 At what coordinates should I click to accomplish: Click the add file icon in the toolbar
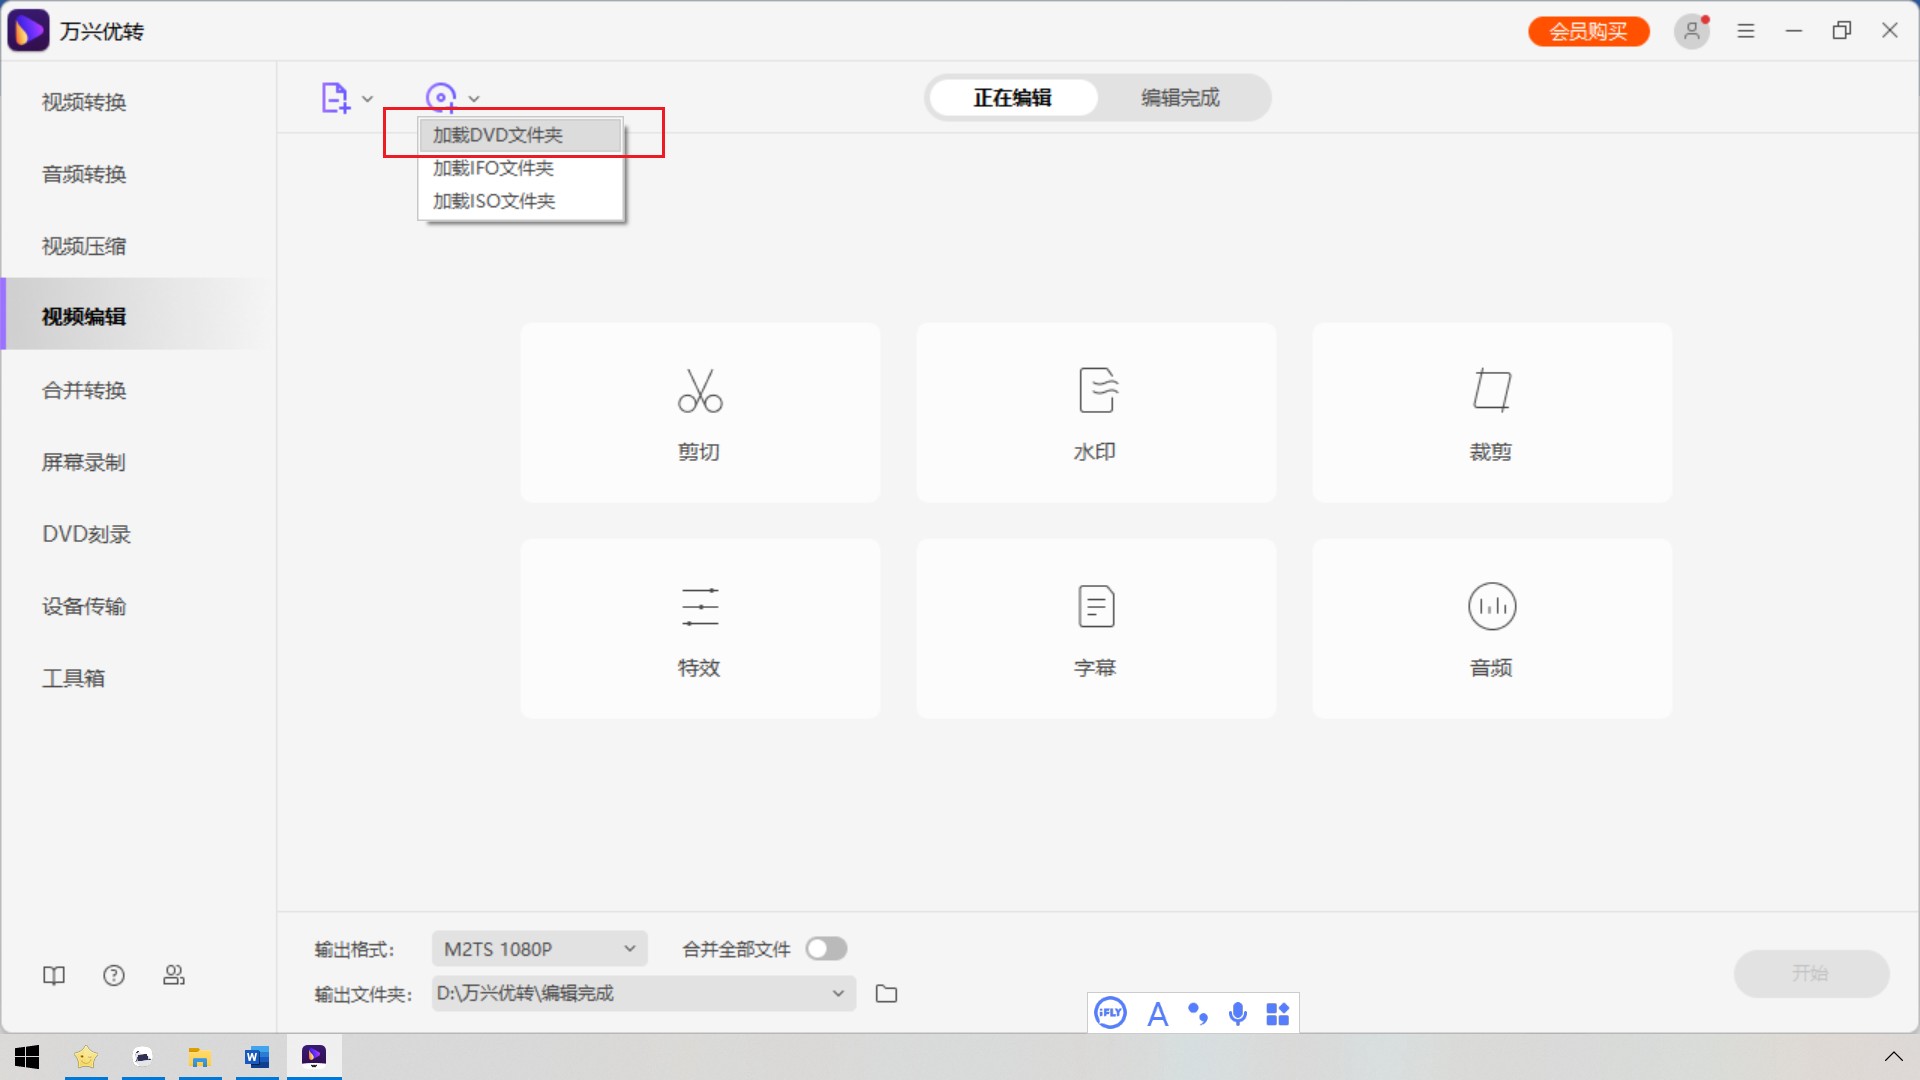coord(334,97)
